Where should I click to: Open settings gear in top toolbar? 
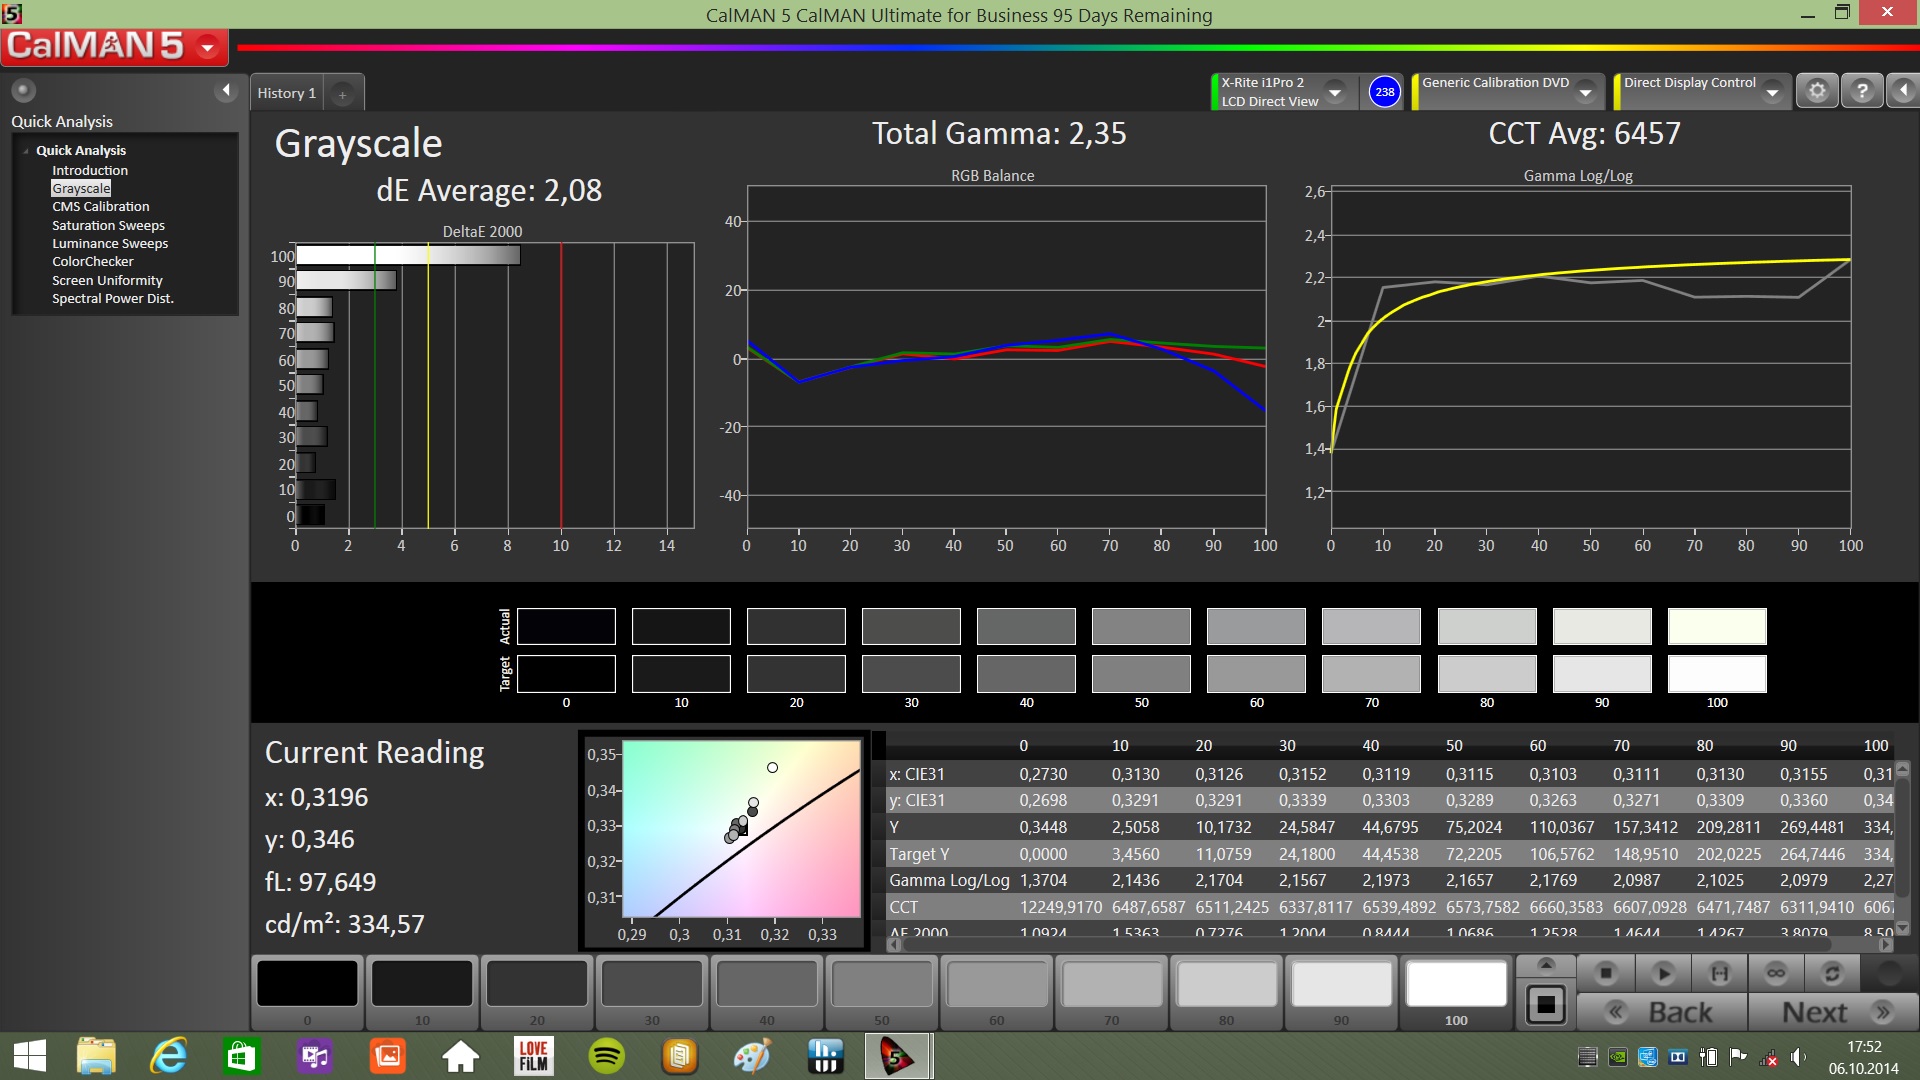[1817, 91]
